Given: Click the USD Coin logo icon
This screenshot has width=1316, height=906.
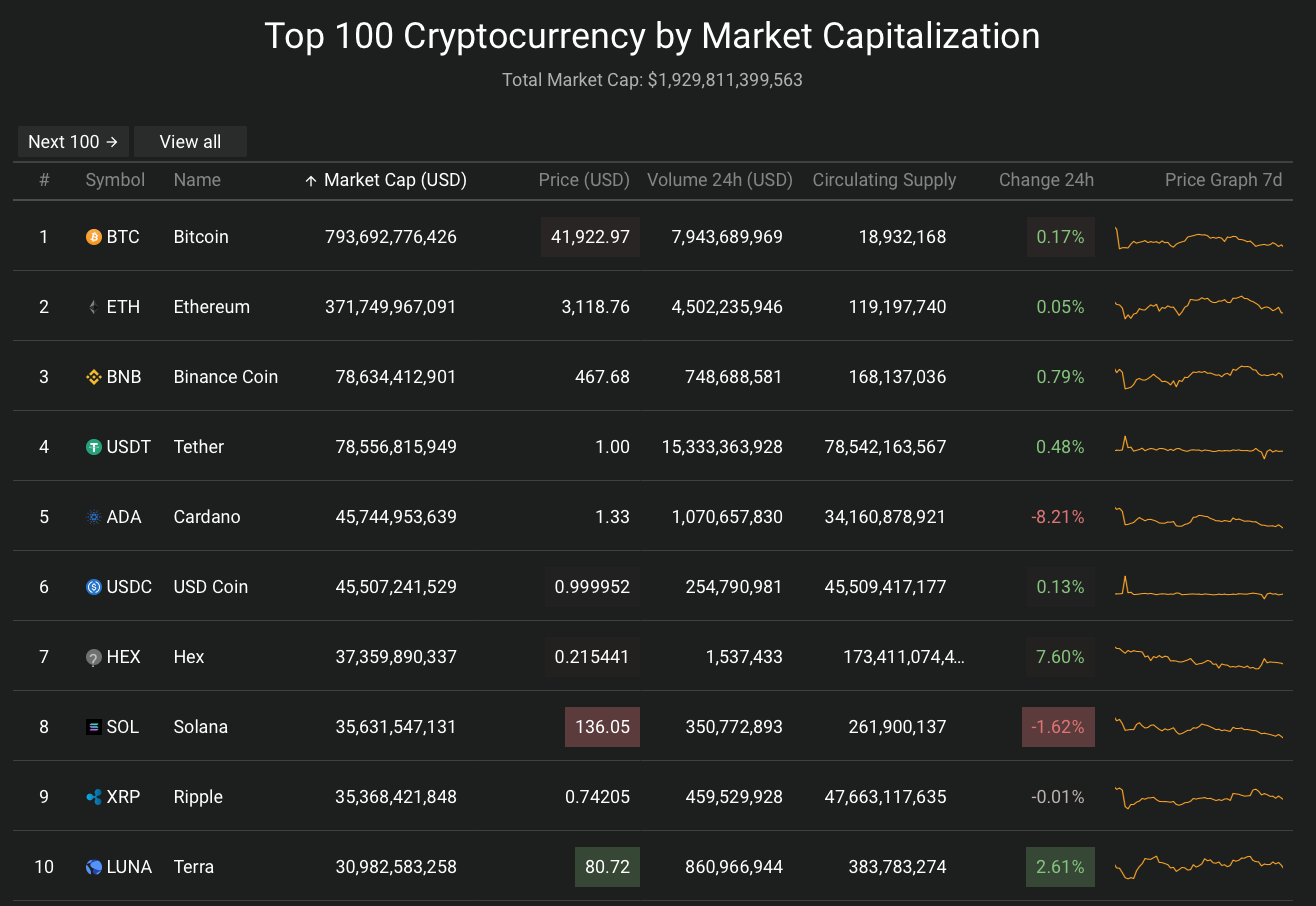Looking at the screenshot, I should click(x=94, y=587).
